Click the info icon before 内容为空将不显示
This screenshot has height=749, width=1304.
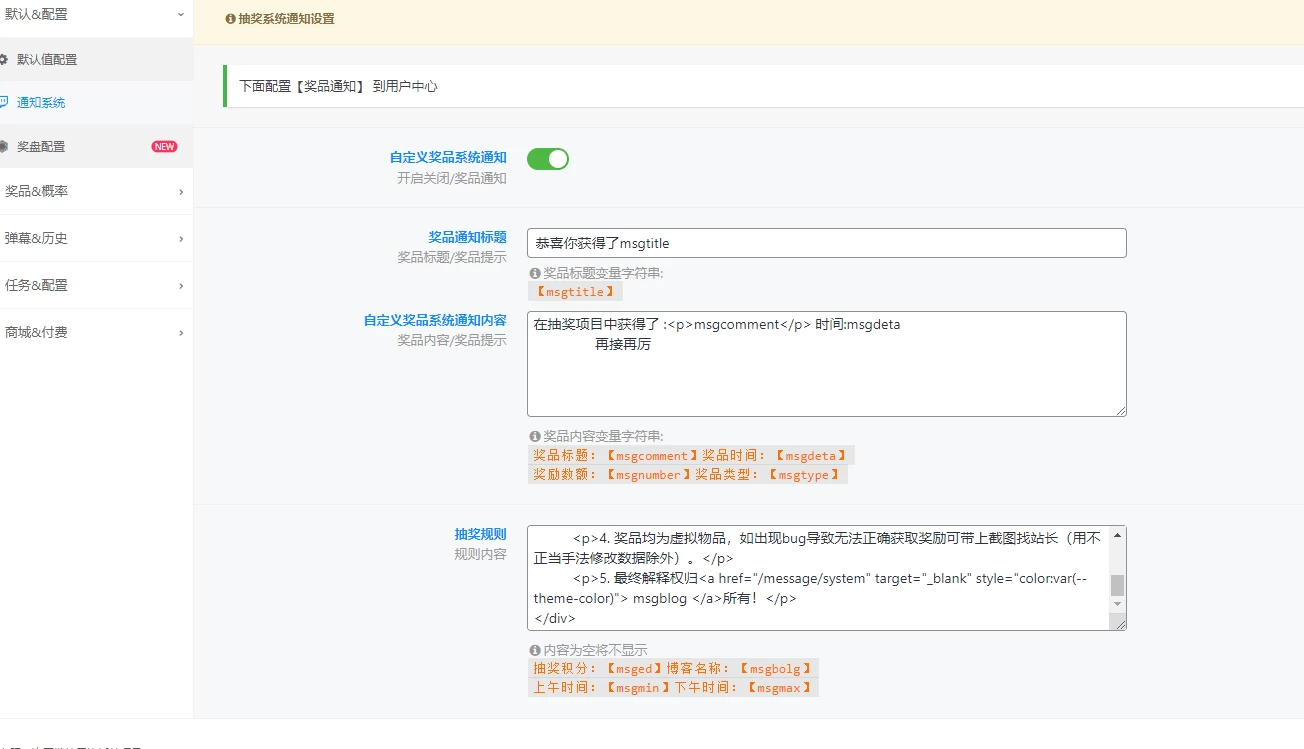(533, 649)
